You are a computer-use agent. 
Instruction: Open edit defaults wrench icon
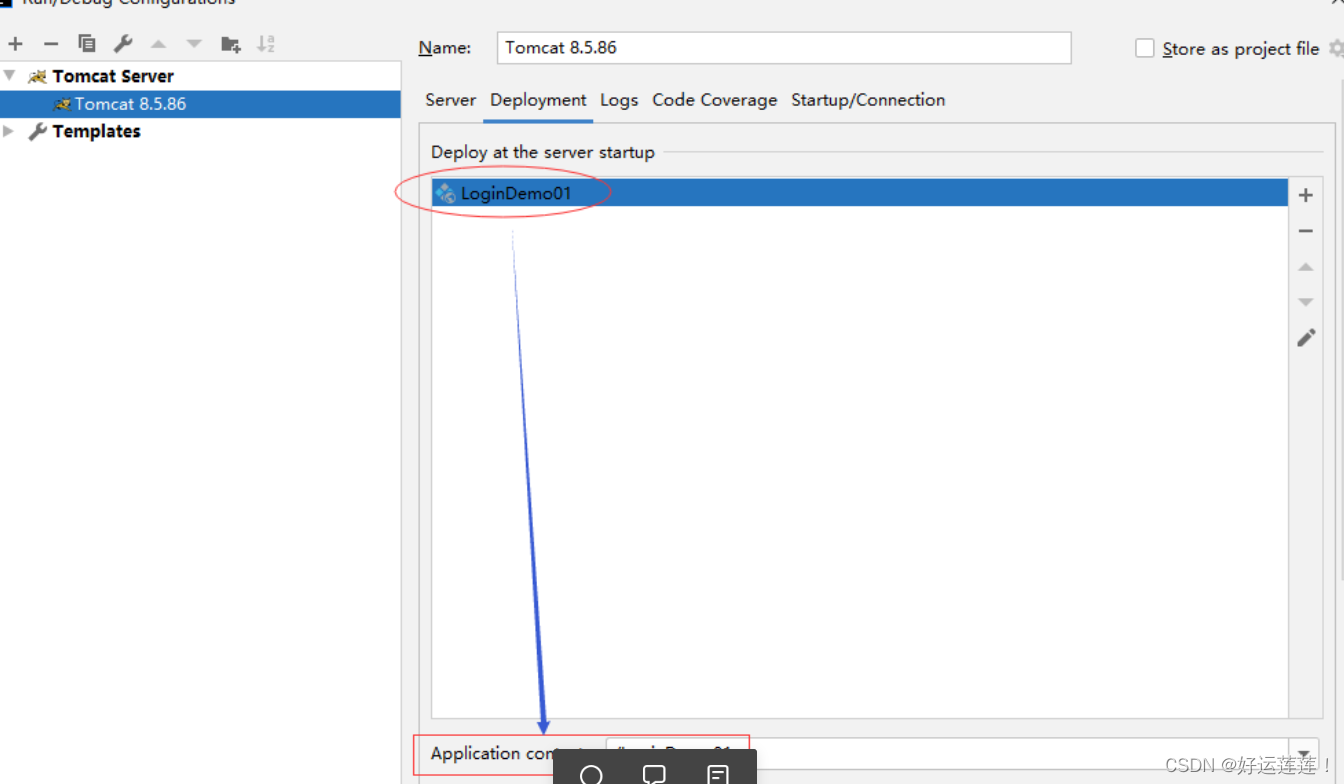[x=123, y=44]
